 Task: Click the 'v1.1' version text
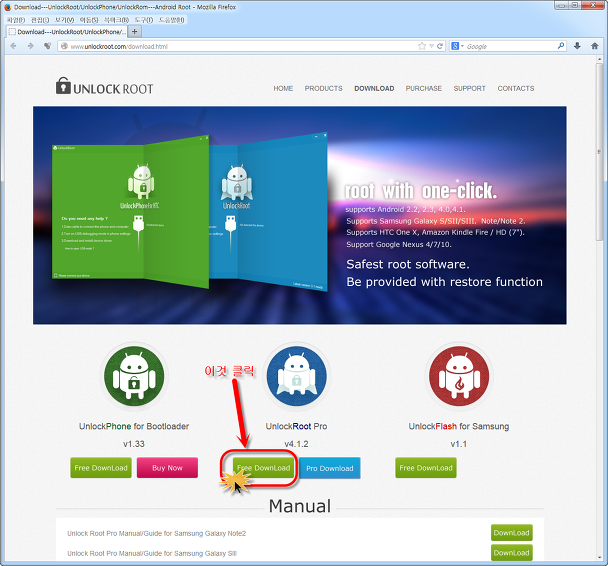point(459,444)
